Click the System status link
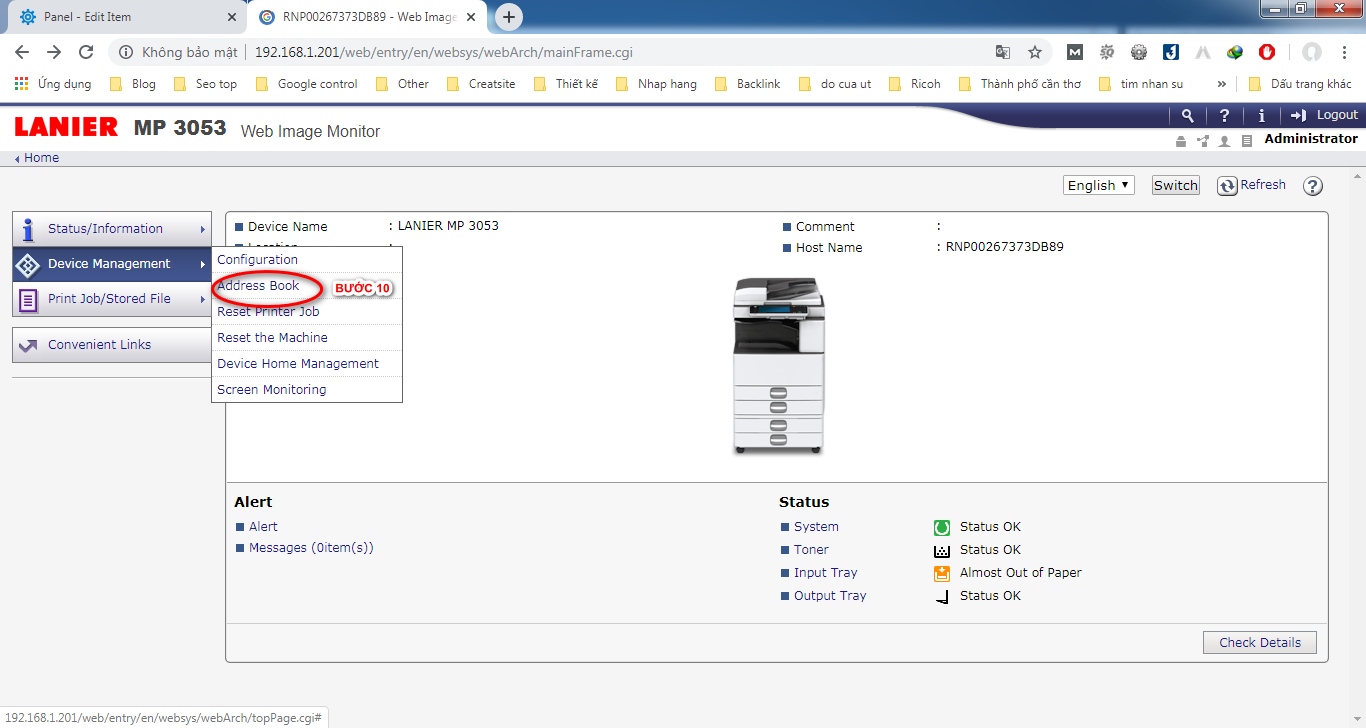This screenshot has height=728, width=1366. coord(816,527)
